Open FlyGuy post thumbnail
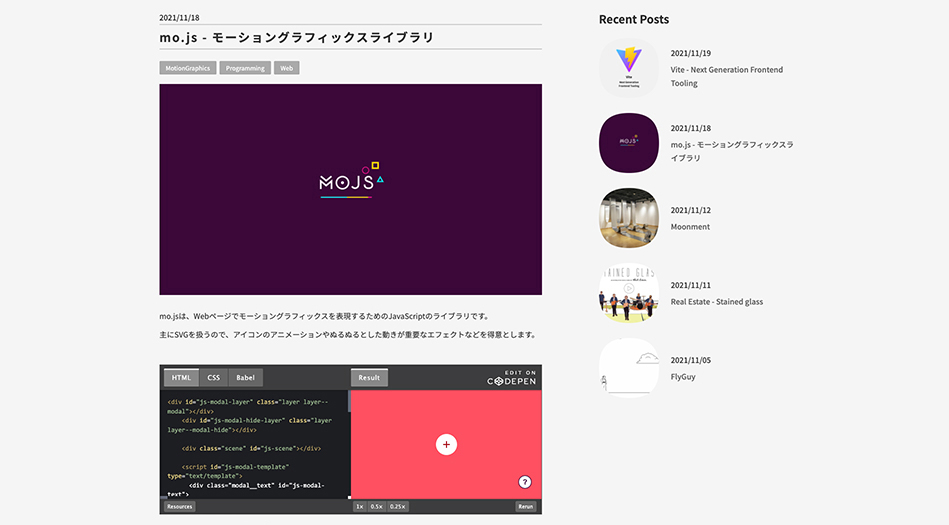949x525 pixels. coord(629,368)
